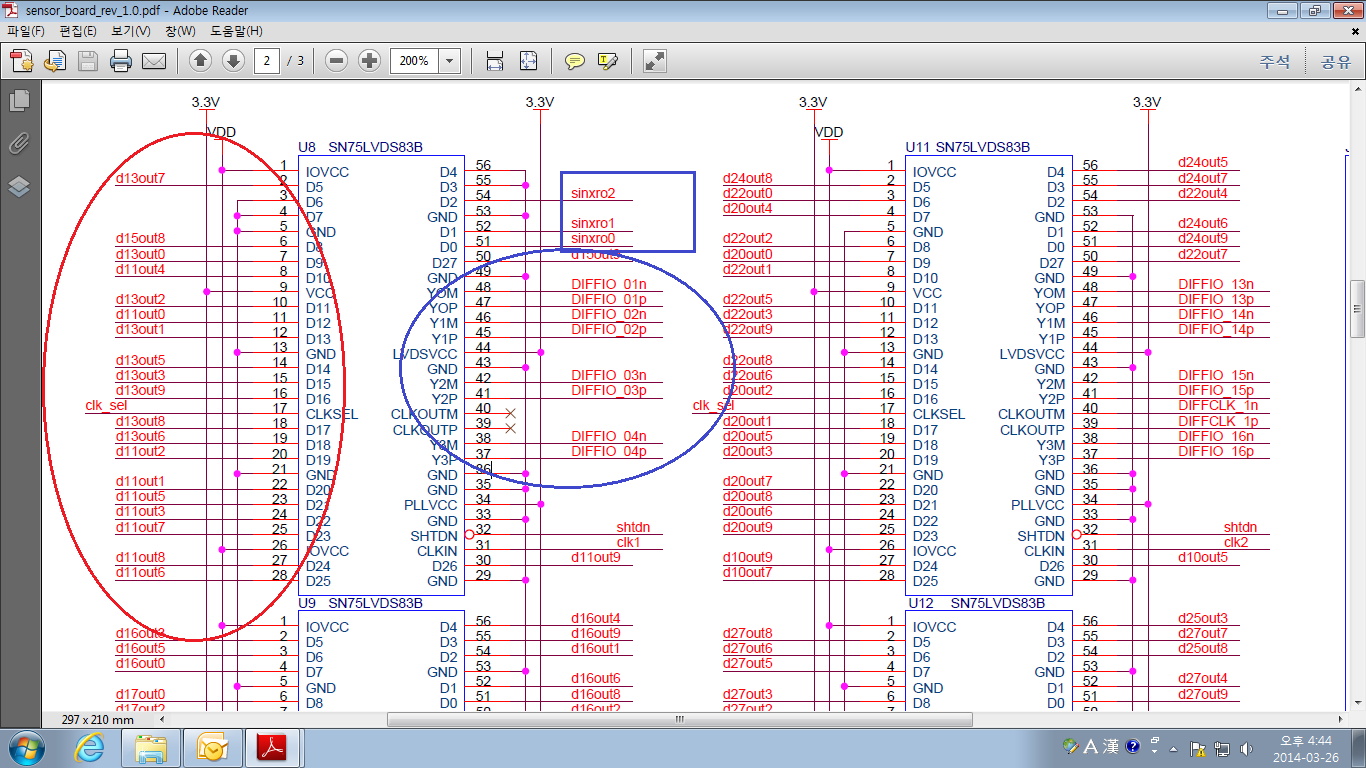Click the 297 x 210 mm page size label
Screen dimensions: 1366x768
(97, 720)
